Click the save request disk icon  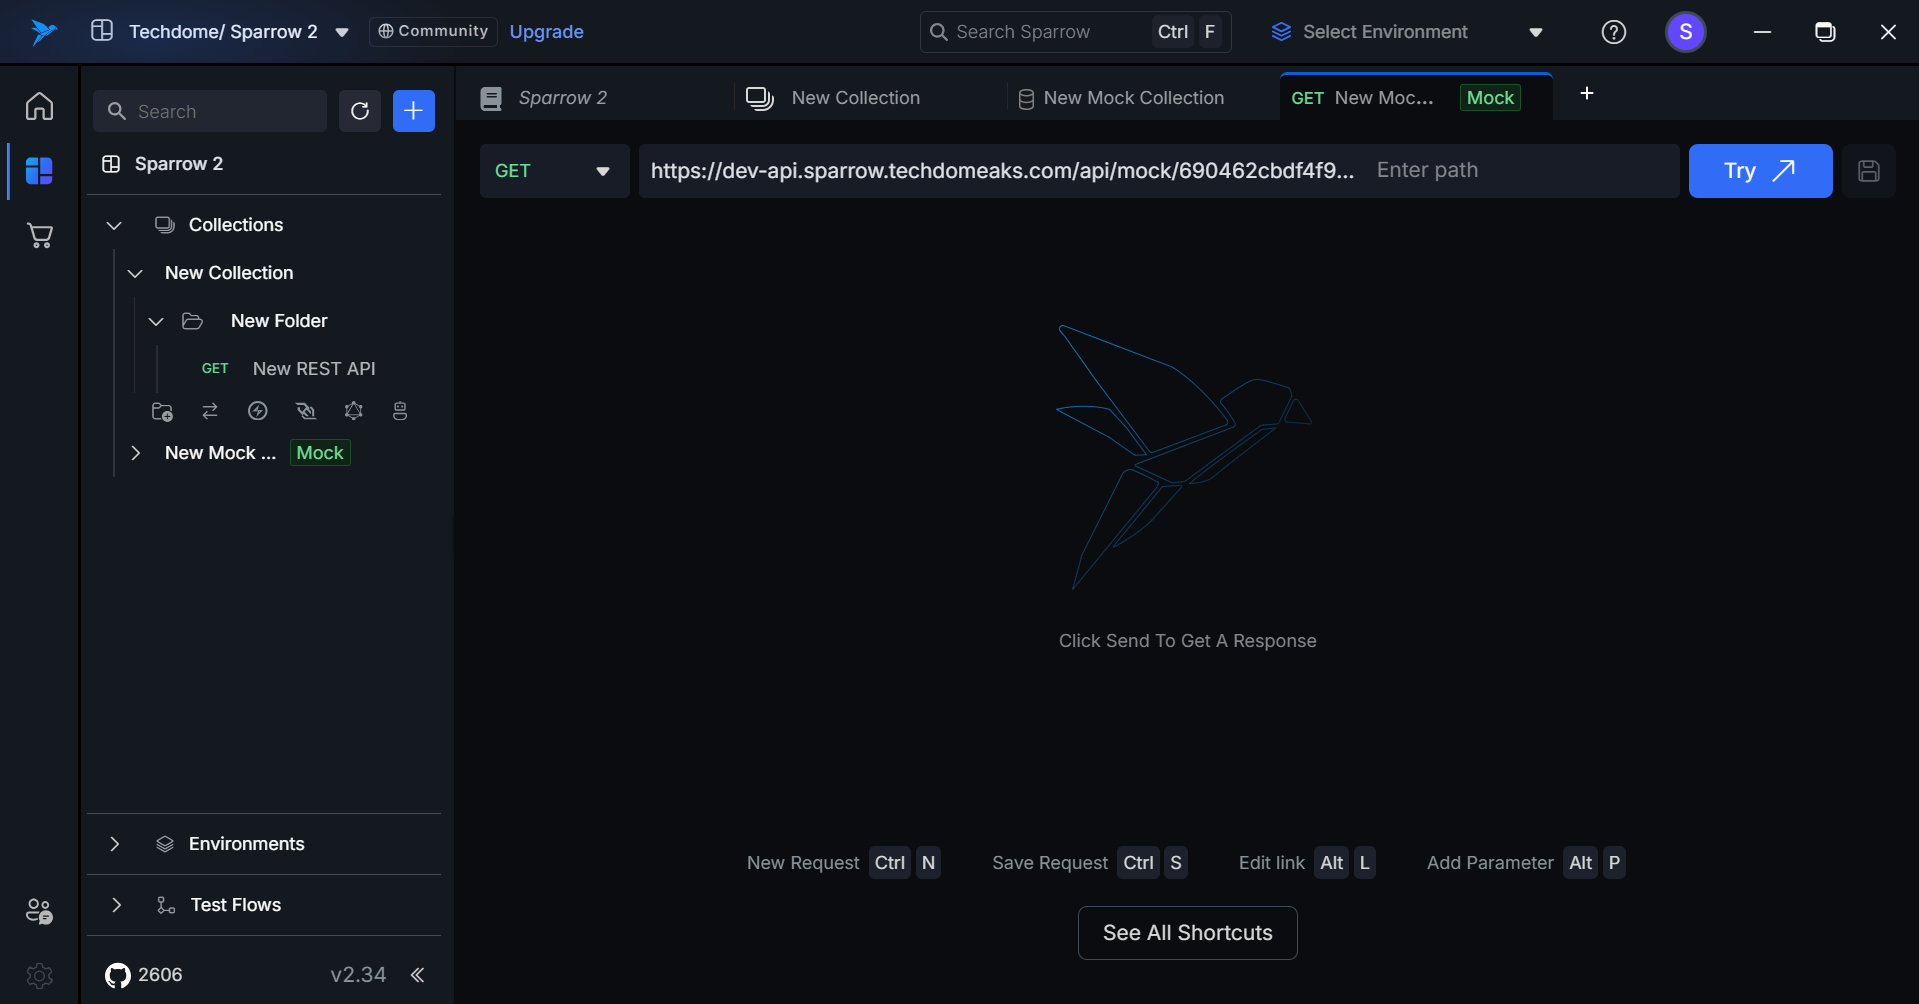[1868, 171]
